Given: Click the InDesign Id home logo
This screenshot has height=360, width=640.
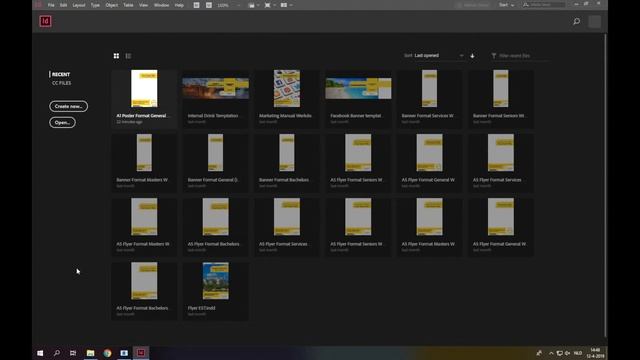Looking at the screenshot, I should (x=45, y=21).
